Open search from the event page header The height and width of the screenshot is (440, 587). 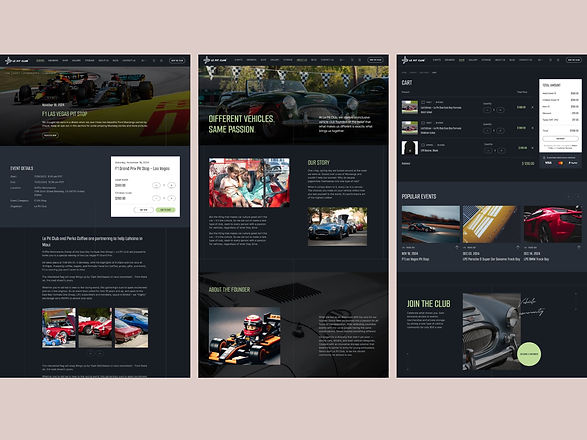[x=154, y=61]
